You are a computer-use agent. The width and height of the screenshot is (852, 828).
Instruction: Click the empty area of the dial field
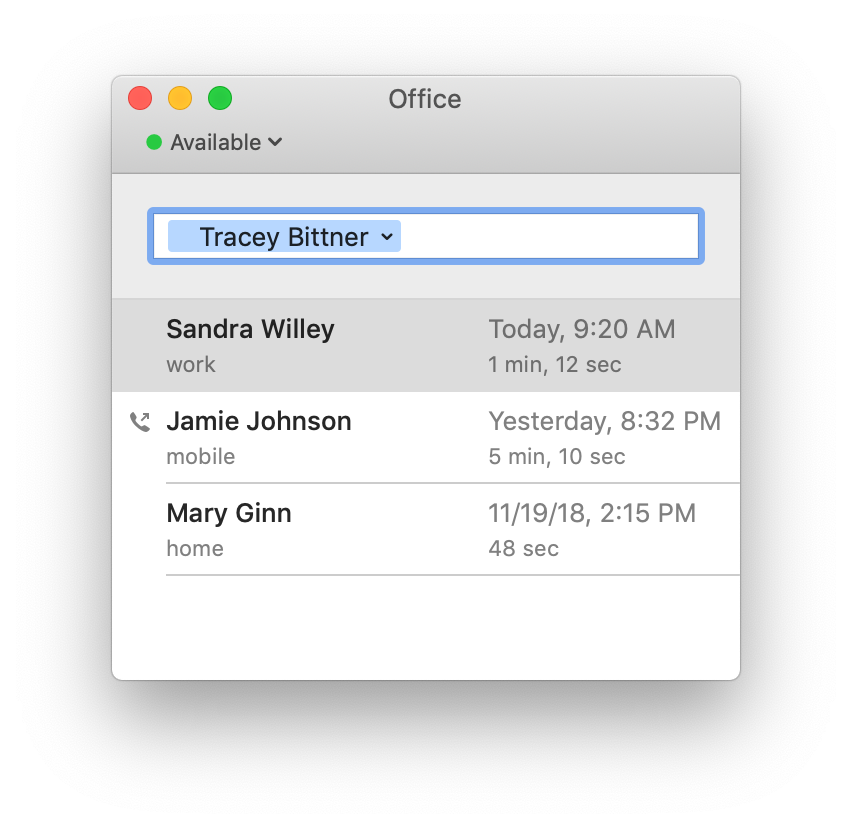(x=549, y=236)
